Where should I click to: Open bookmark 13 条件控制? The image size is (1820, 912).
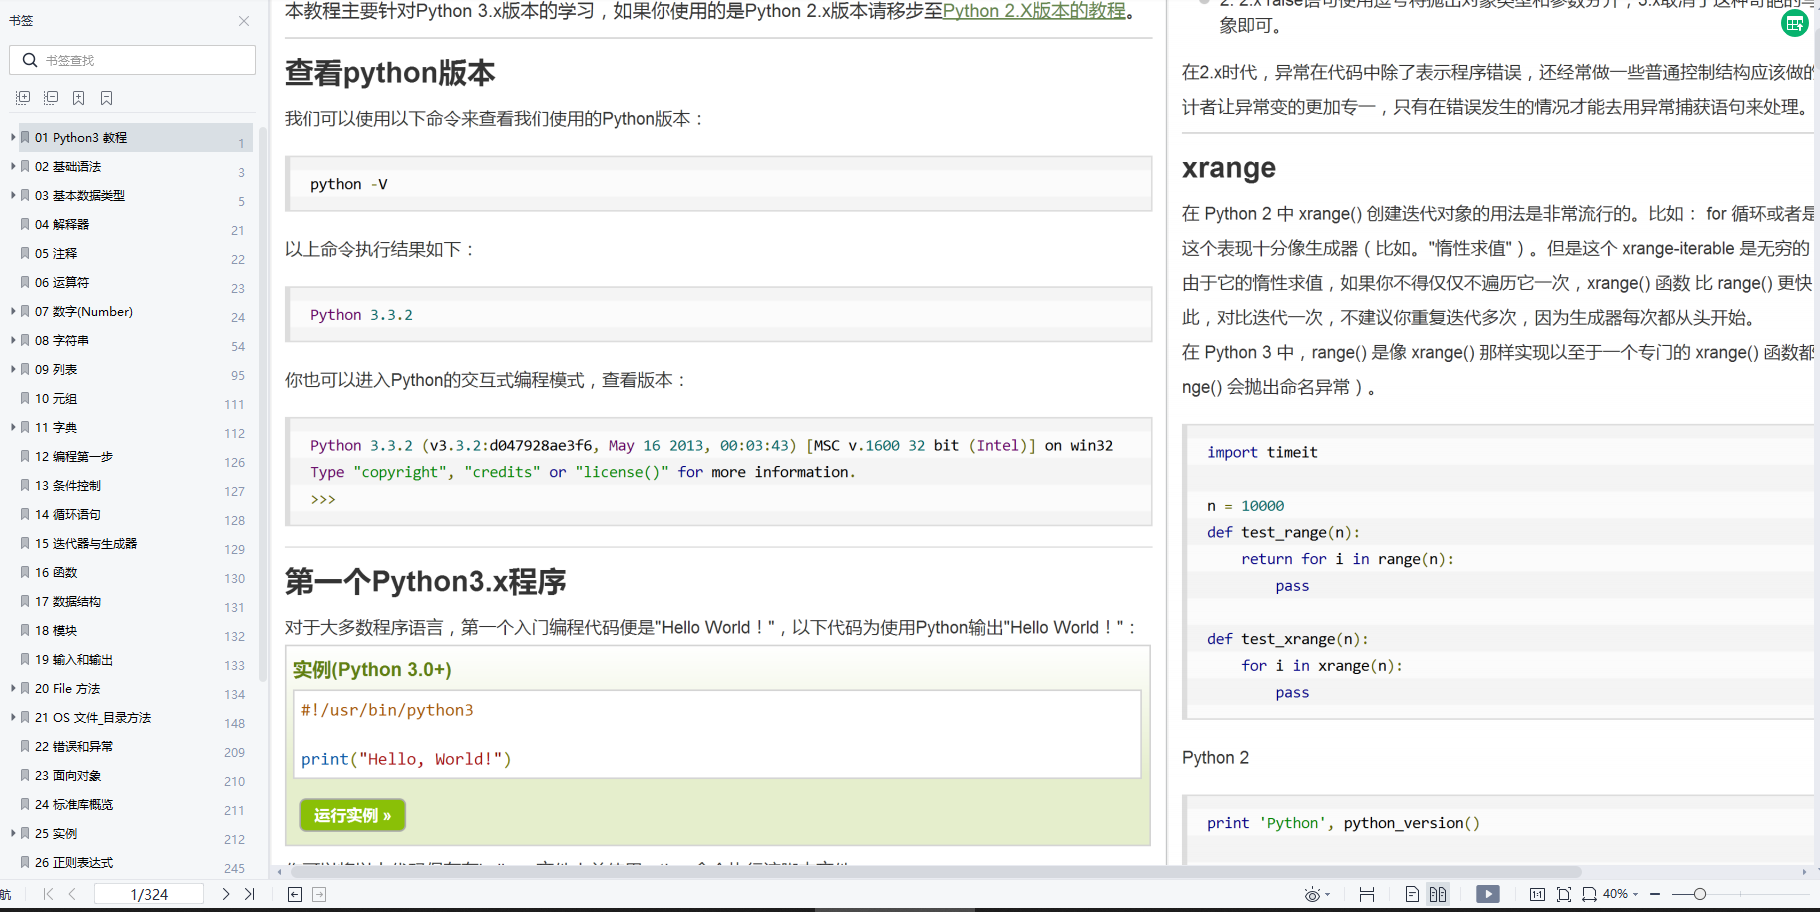68,485
